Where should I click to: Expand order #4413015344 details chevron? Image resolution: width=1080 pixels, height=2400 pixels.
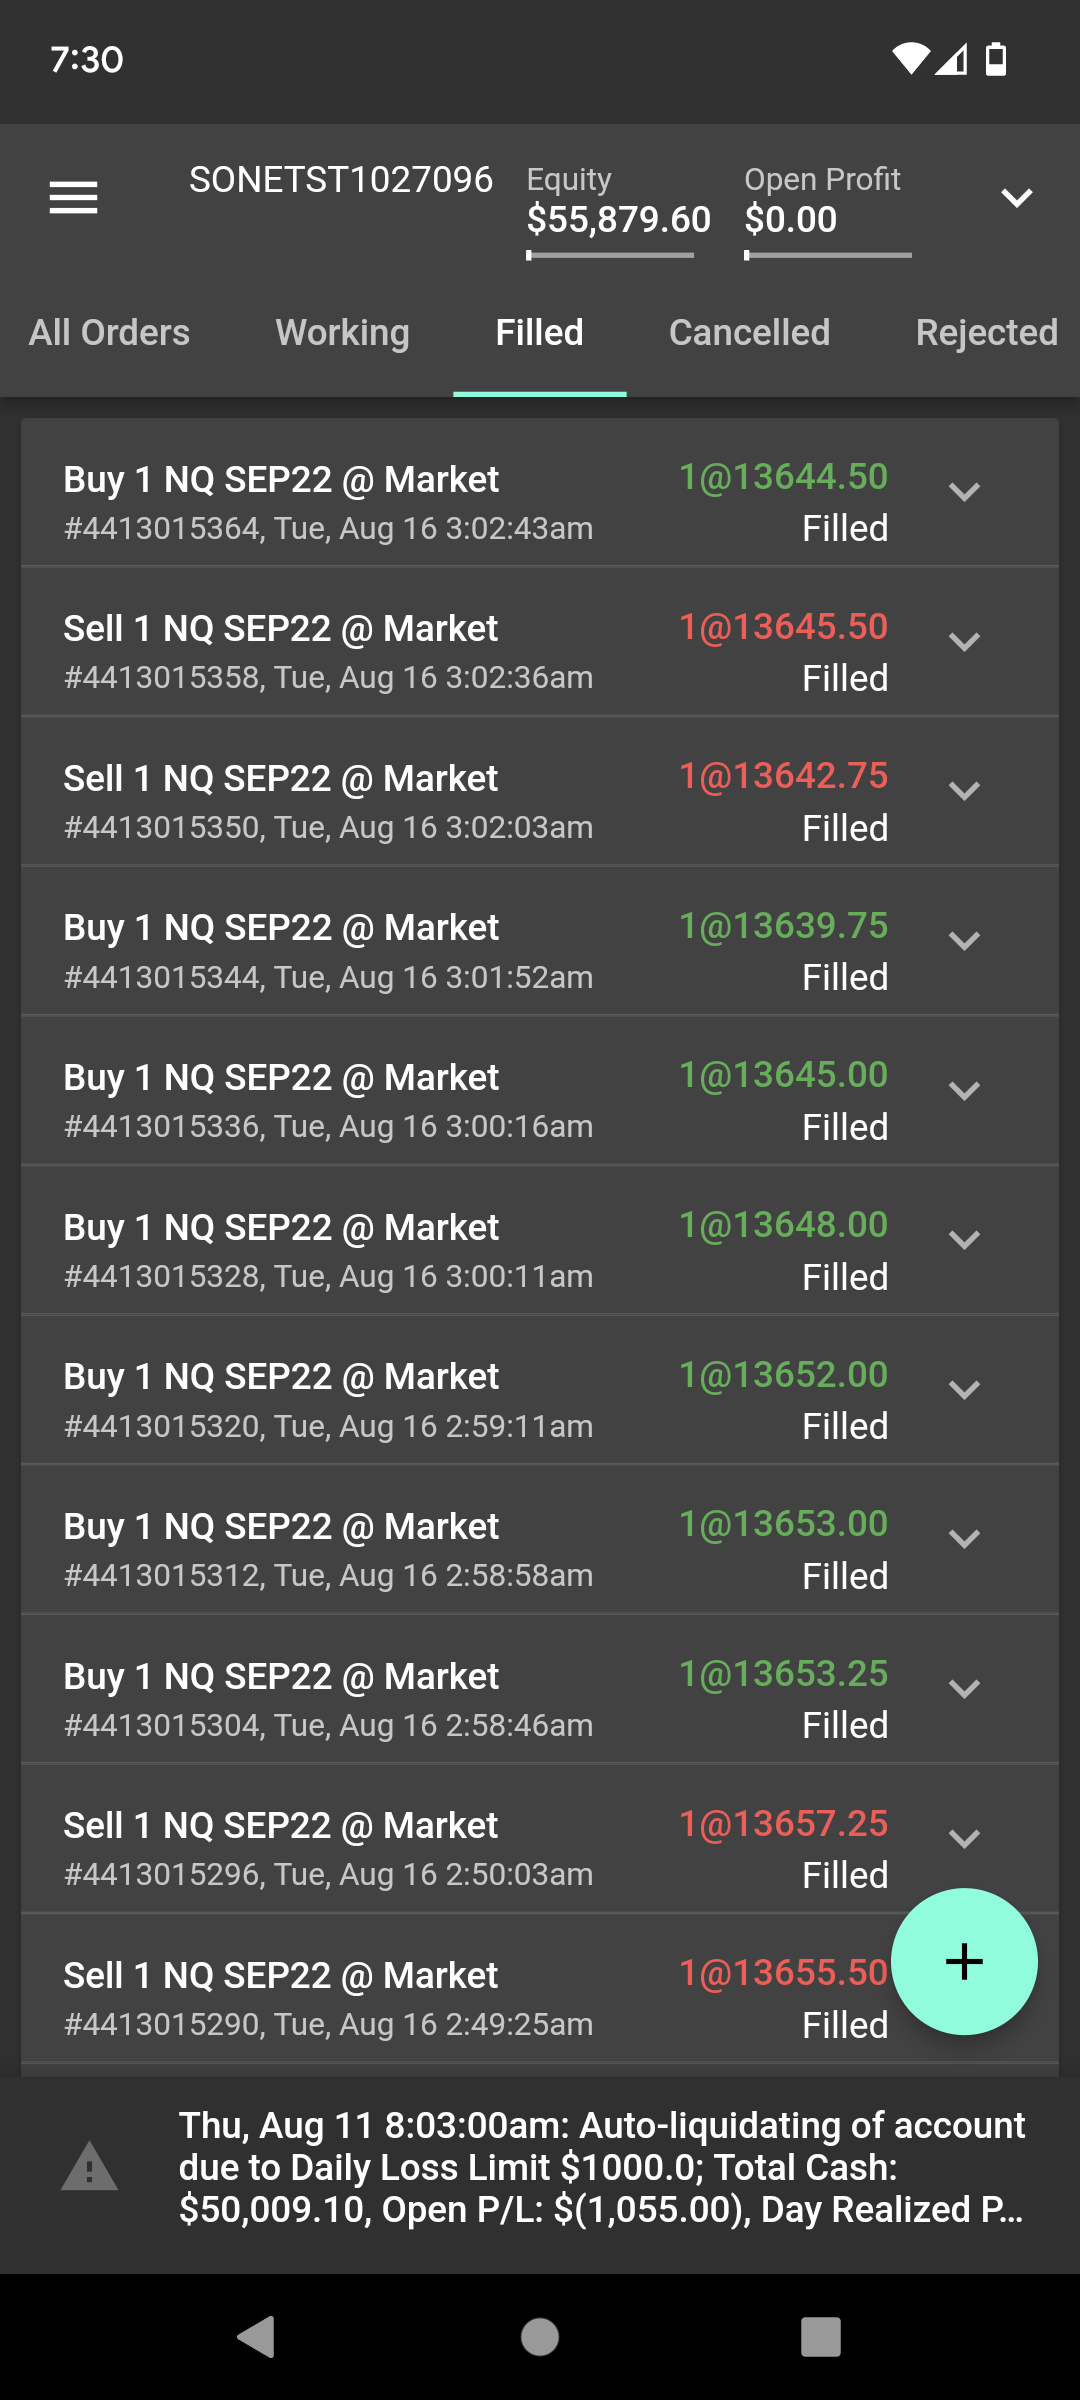point(964,941)
